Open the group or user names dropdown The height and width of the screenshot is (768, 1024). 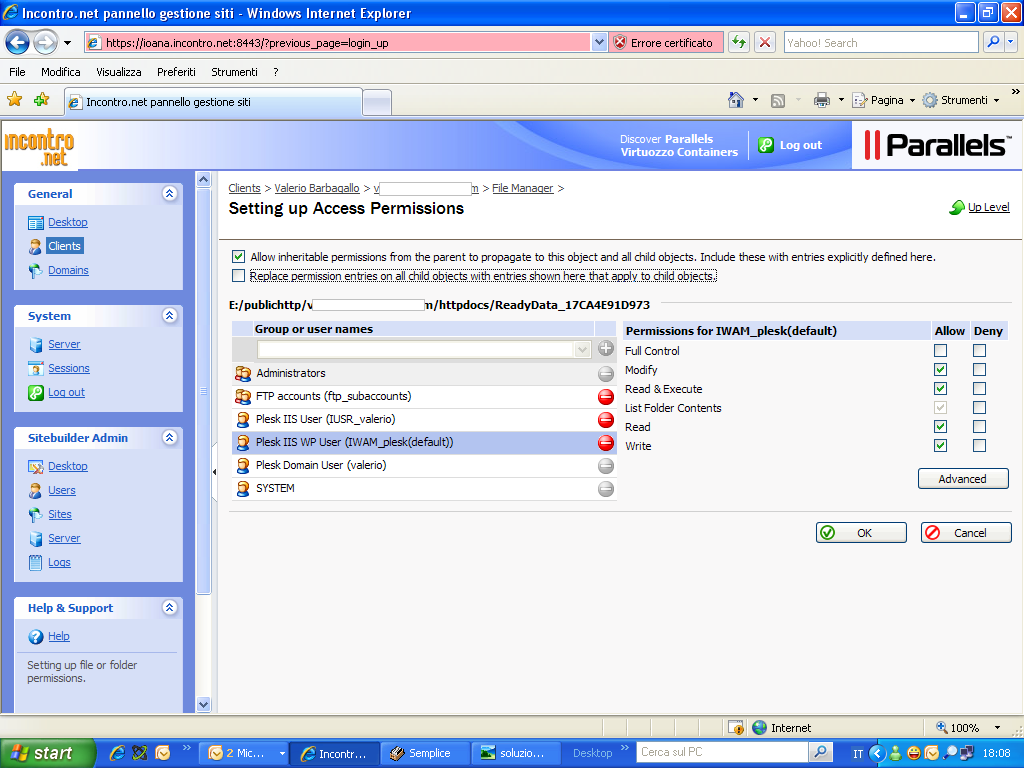582,349
